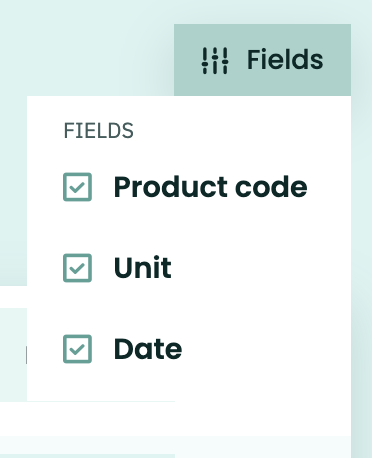Collapse the Fields menu using the toolbar button
Screen dimensions: 372x458
[x=262, y=60]
